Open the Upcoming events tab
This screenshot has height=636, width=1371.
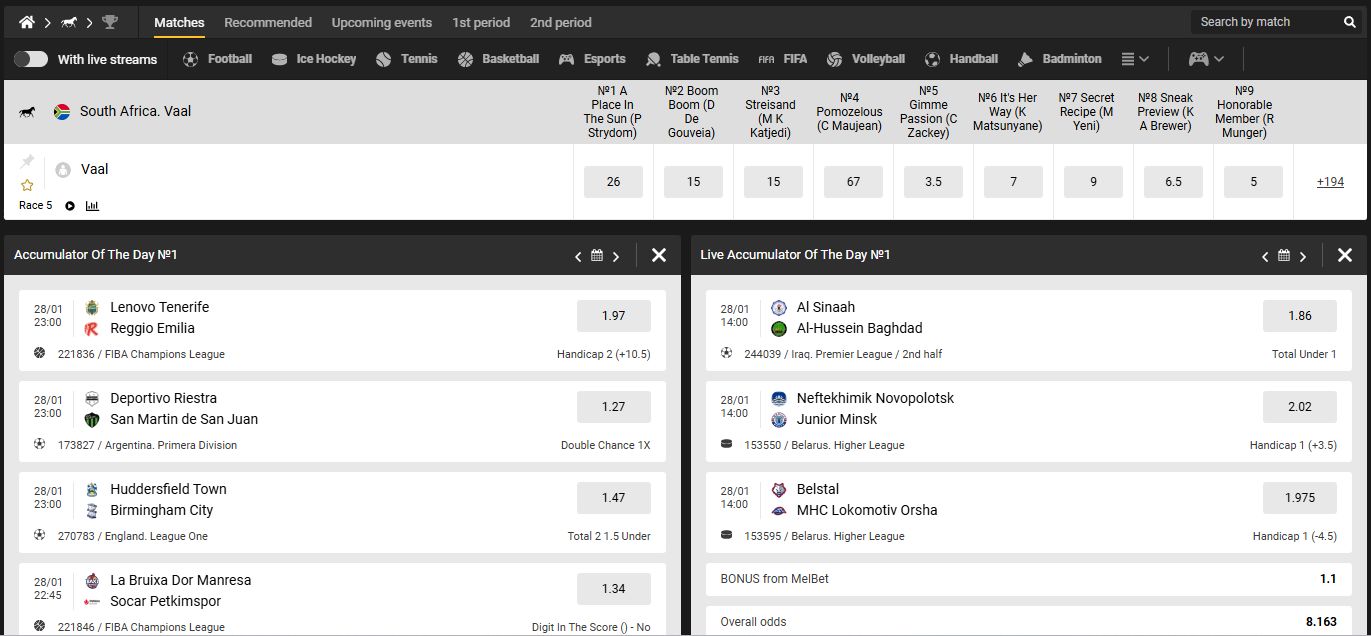[383, 21]
